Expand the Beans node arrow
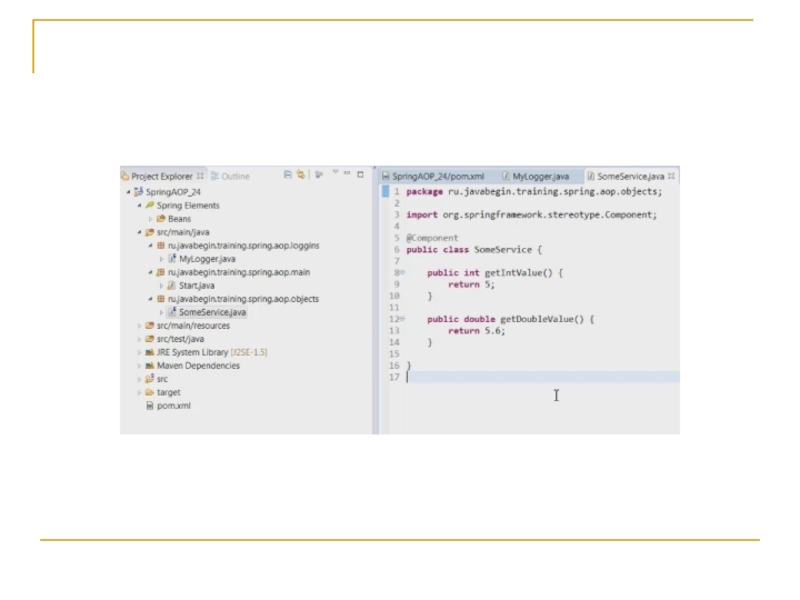800x600 pixels. pos(150,219)
